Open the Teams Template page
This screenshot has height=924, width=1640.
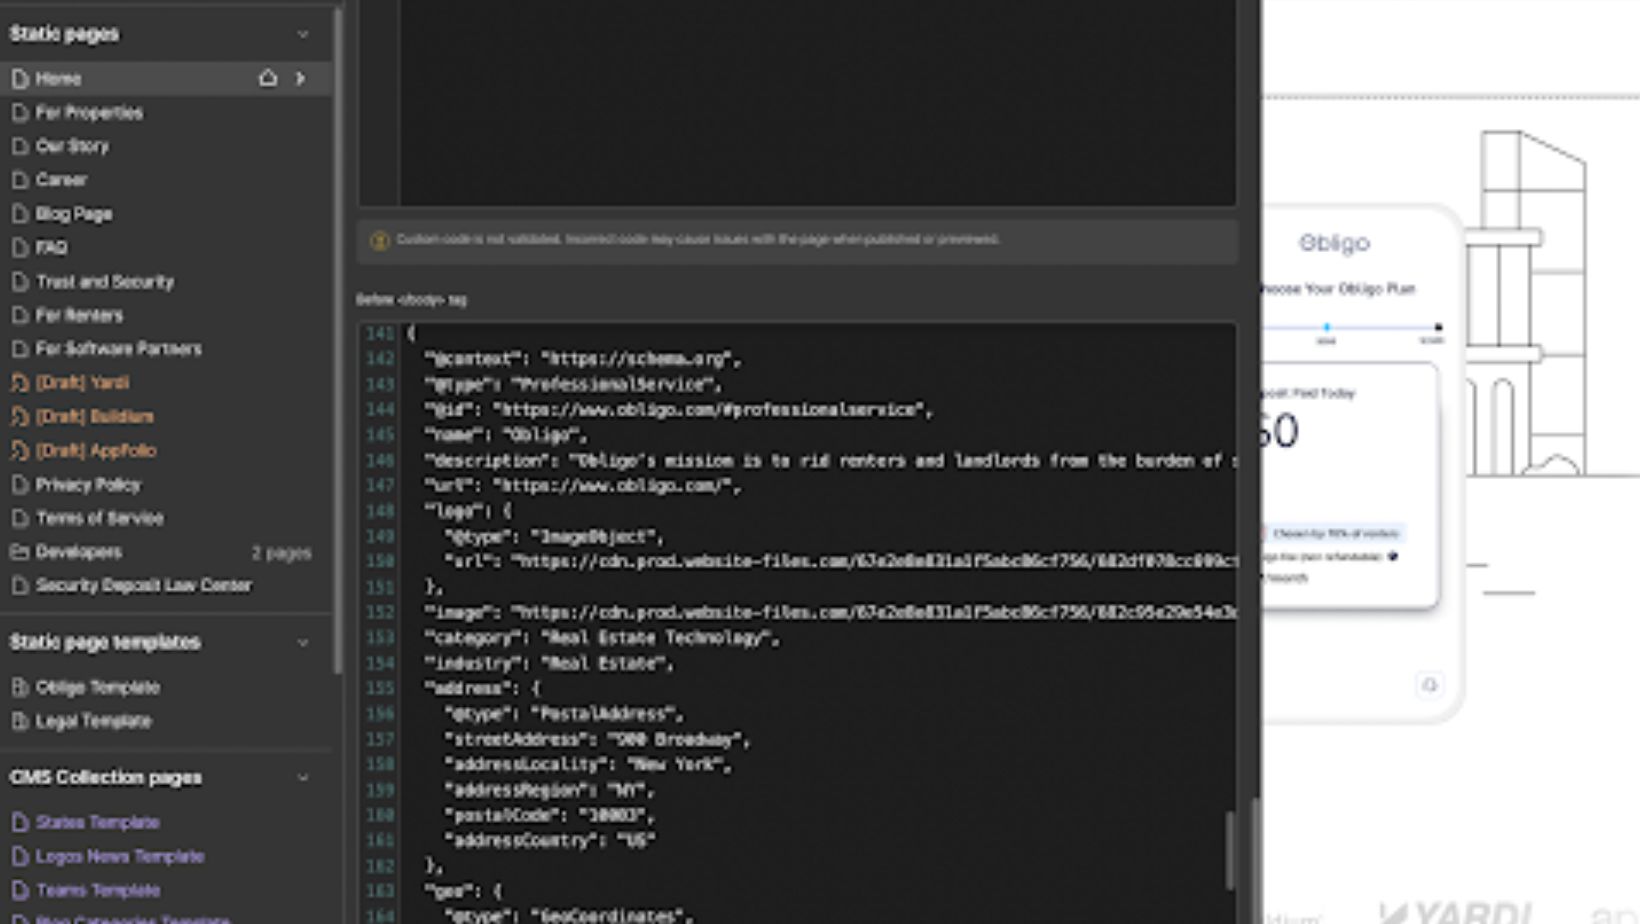pos(97,890)
